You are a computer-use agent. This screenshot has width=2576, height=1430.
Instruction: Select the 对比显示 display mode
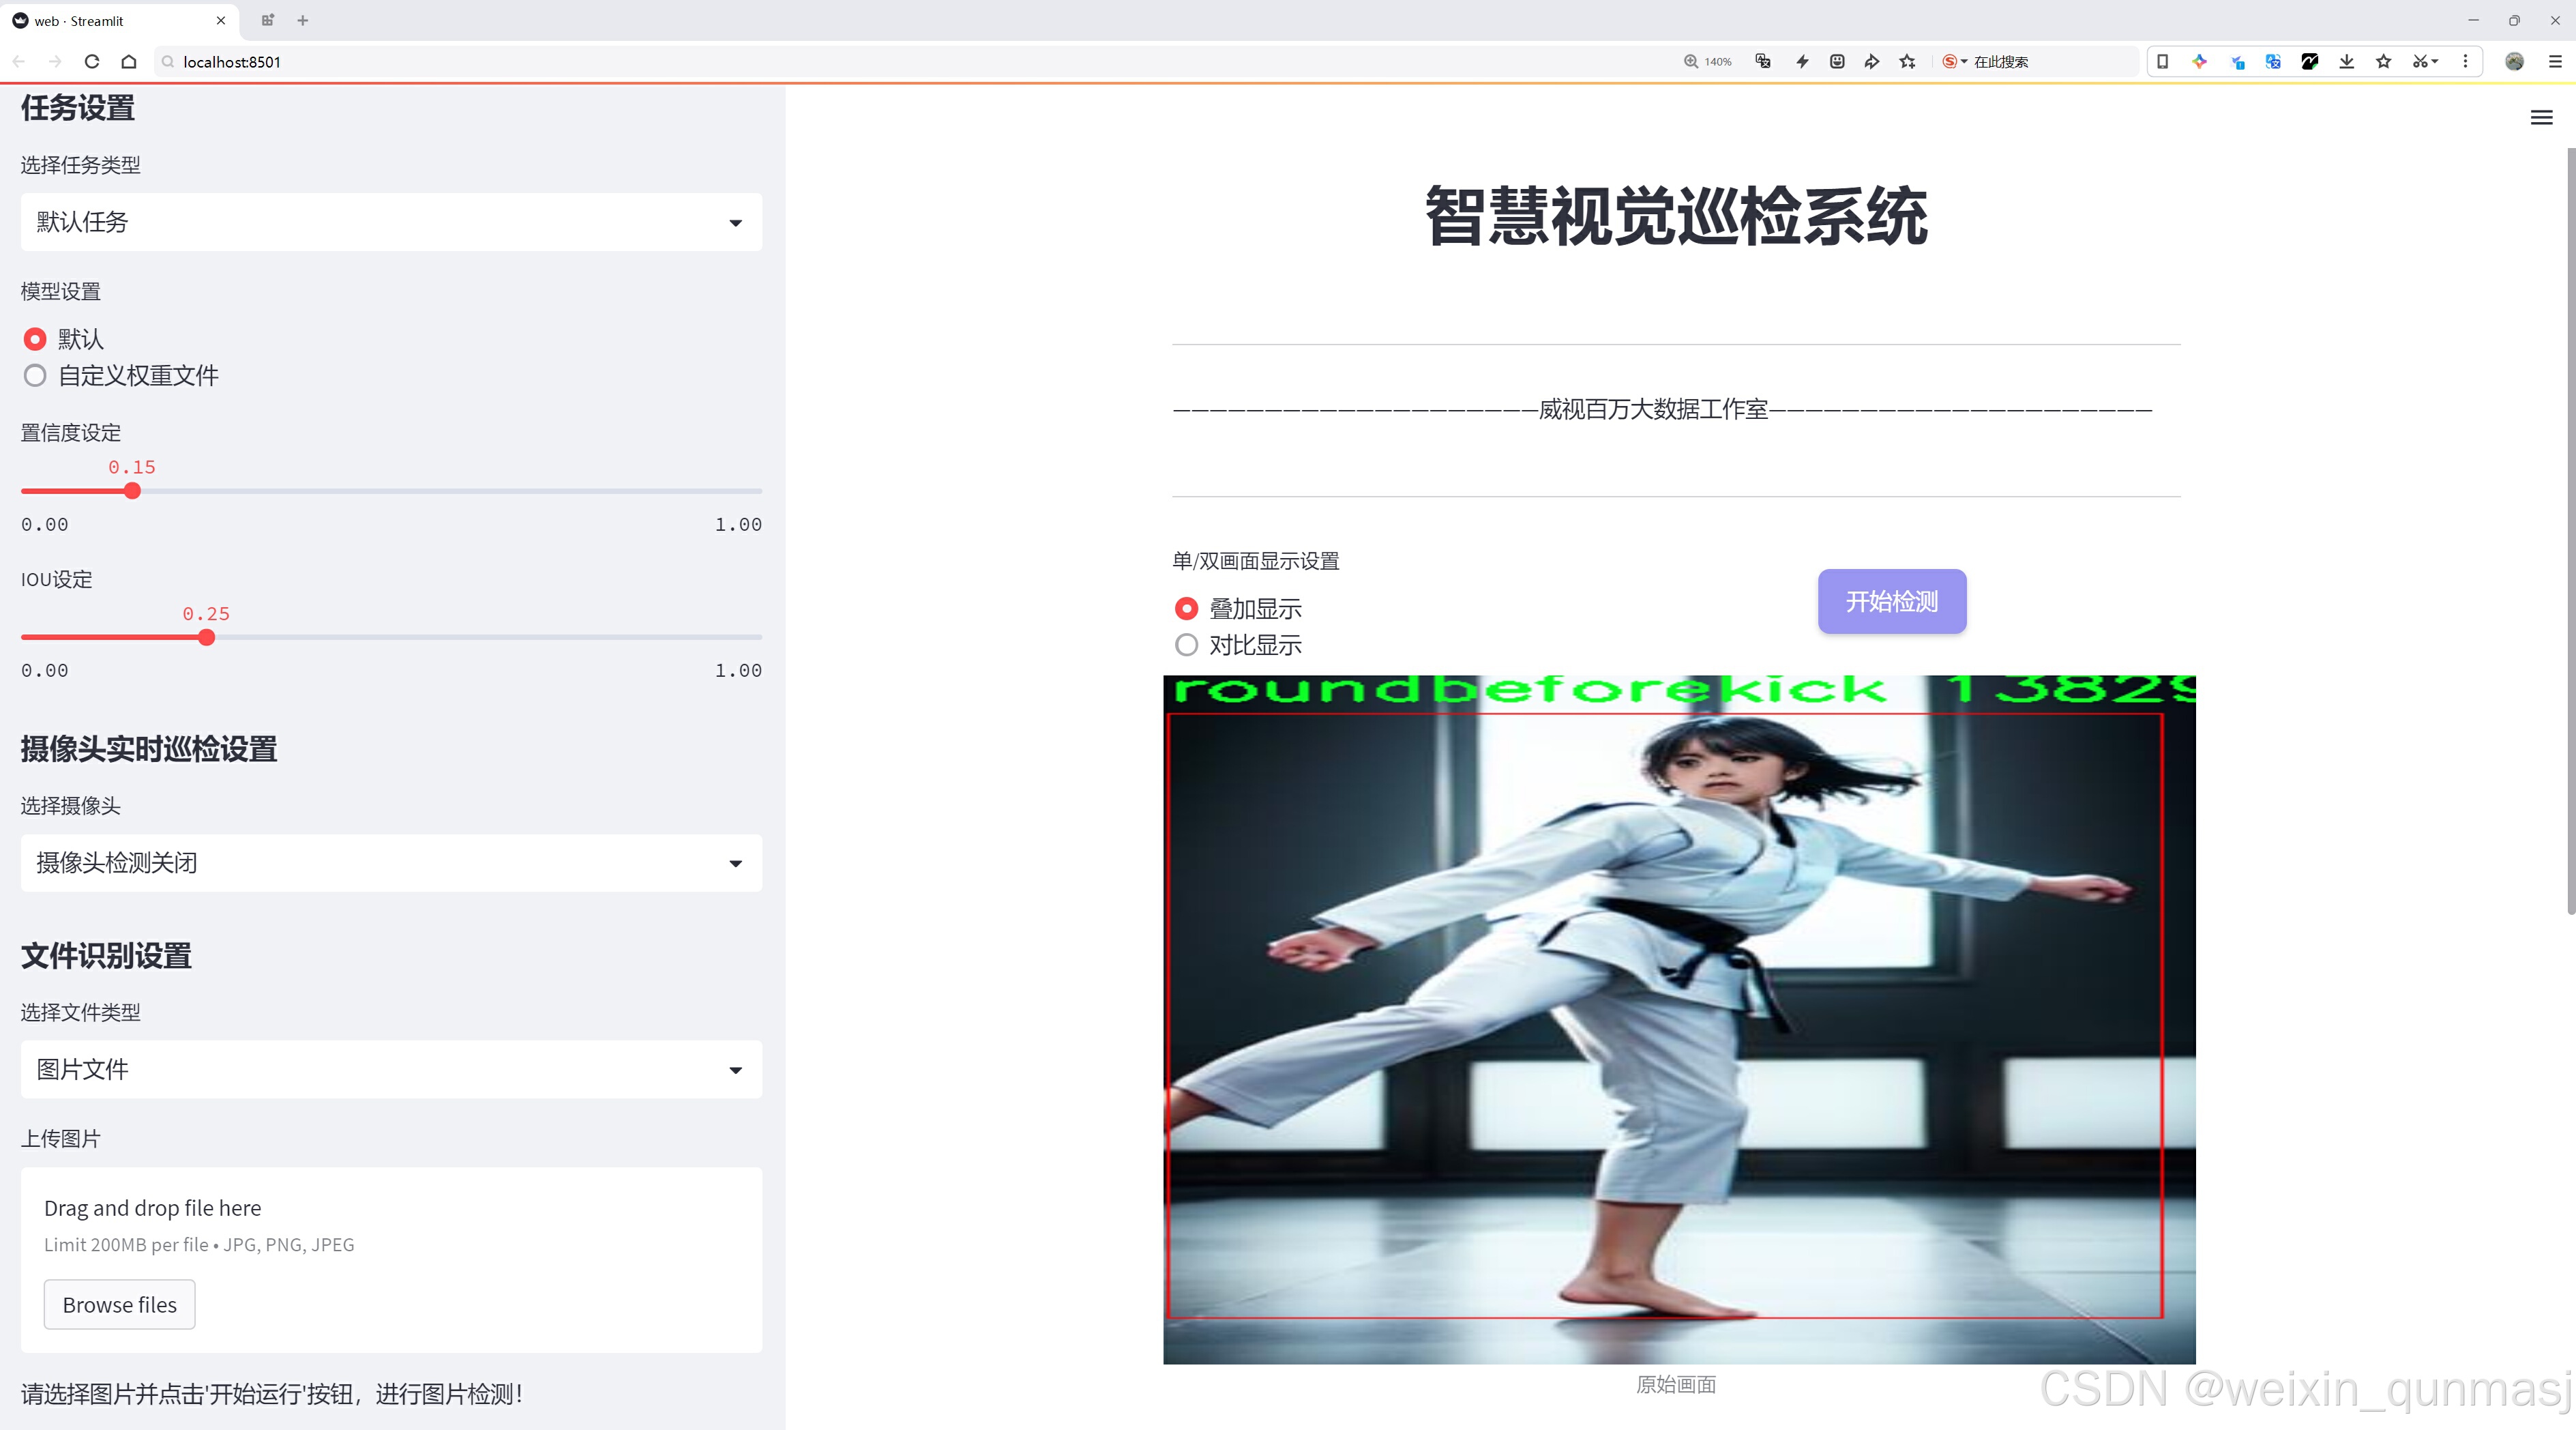click(1186, 645)
